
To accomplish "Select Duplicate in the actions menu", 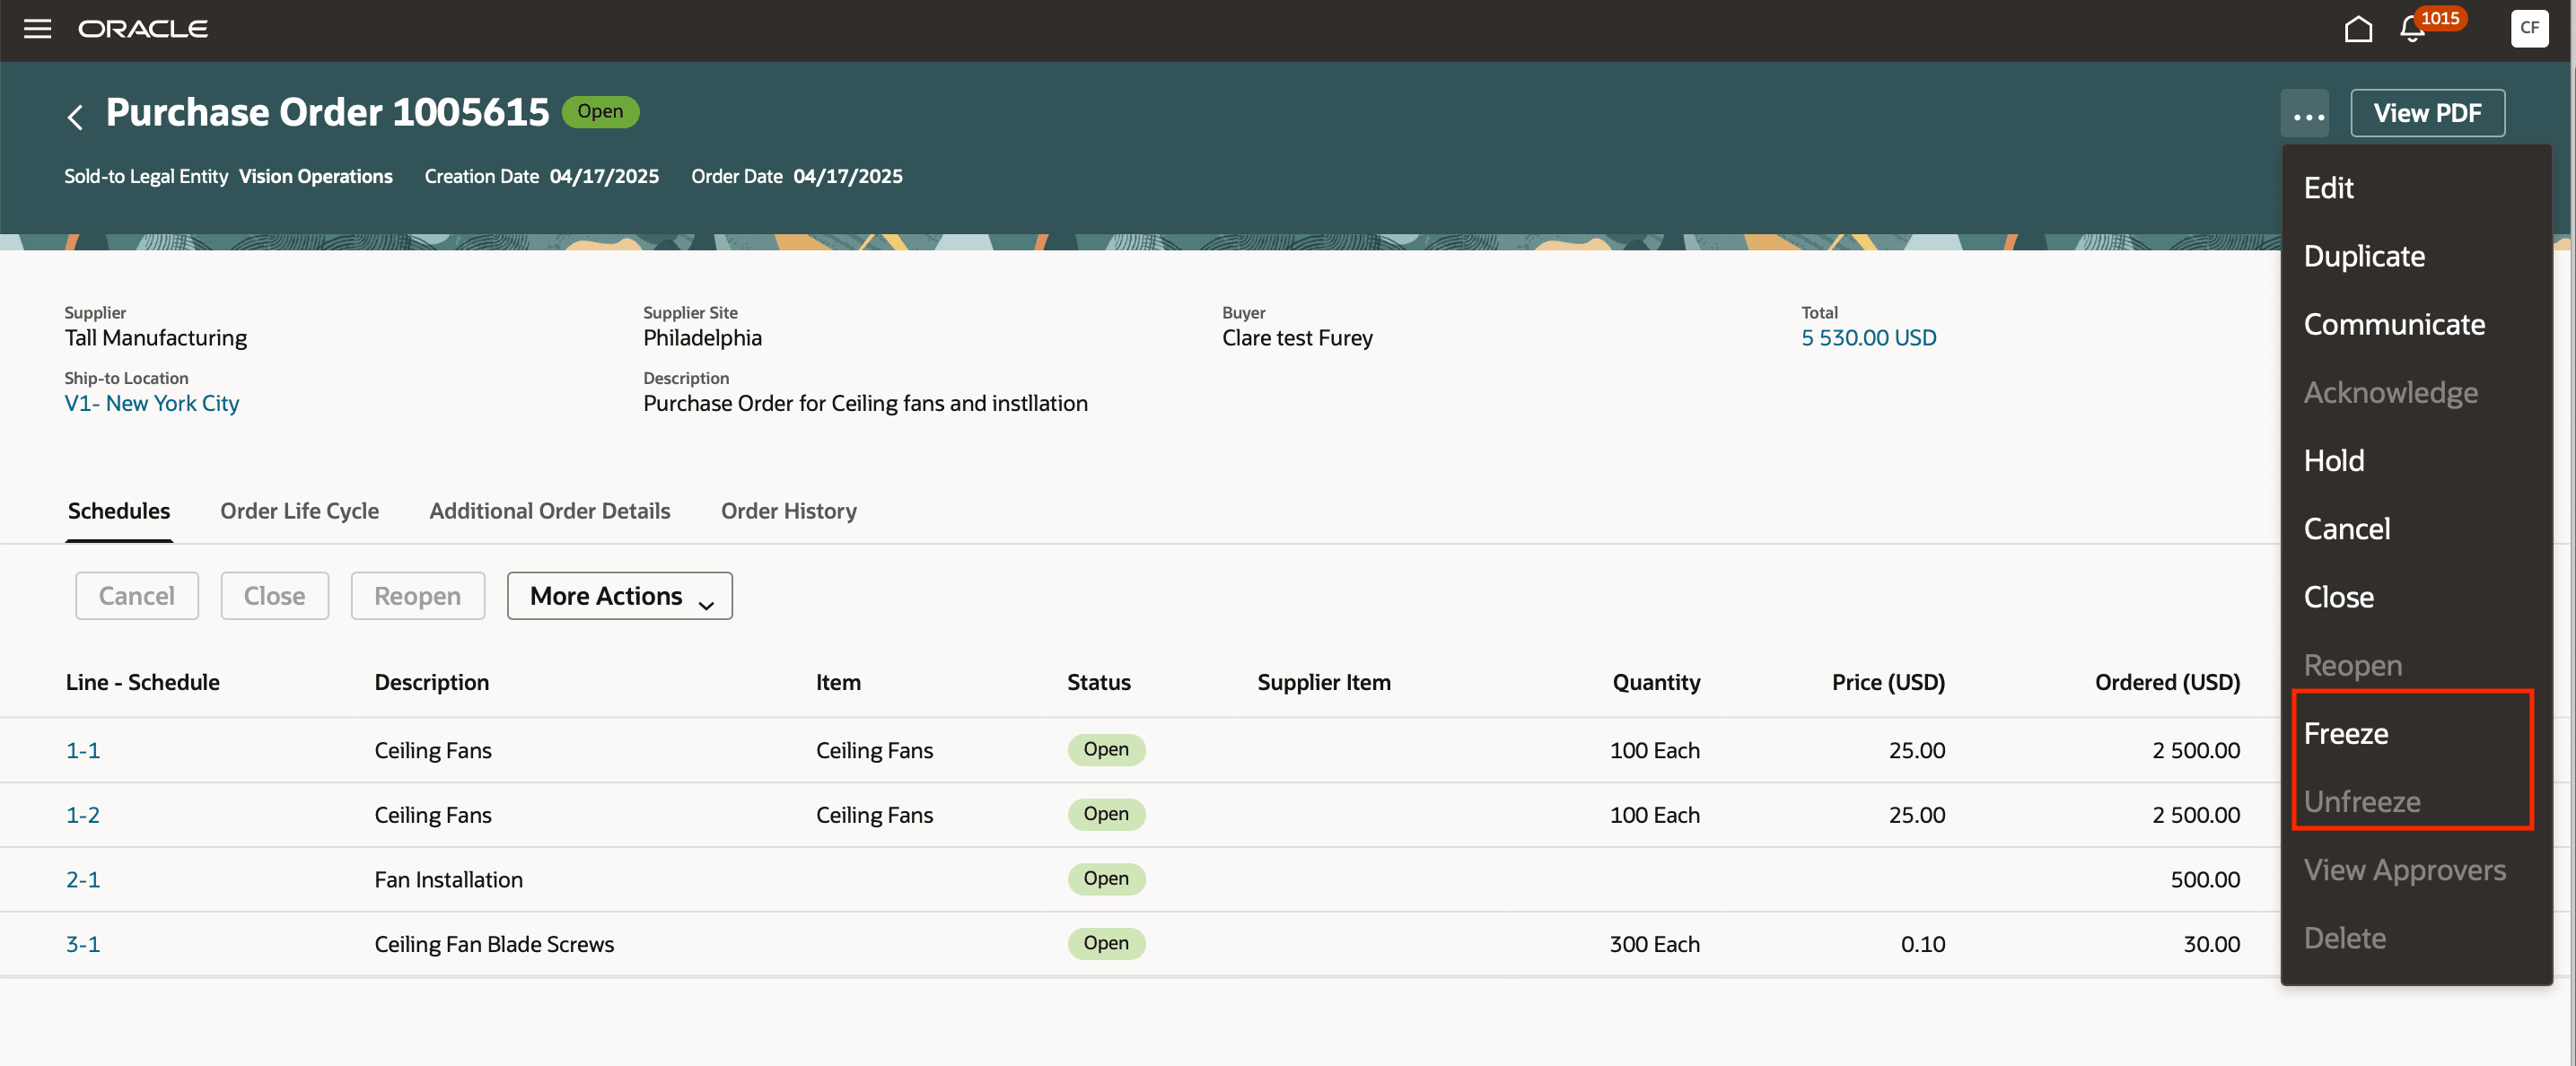I will [2363, 256].
